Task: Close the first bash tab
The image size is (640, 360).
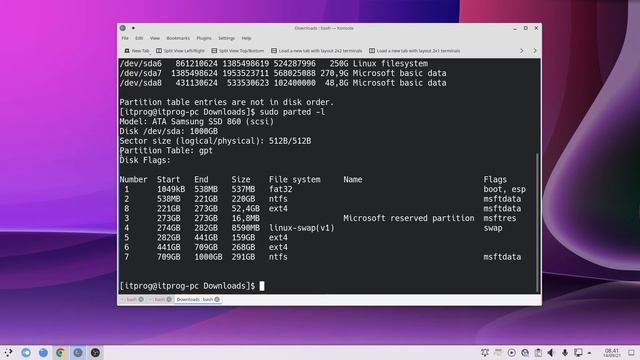Action: click(x=141, y=300)
